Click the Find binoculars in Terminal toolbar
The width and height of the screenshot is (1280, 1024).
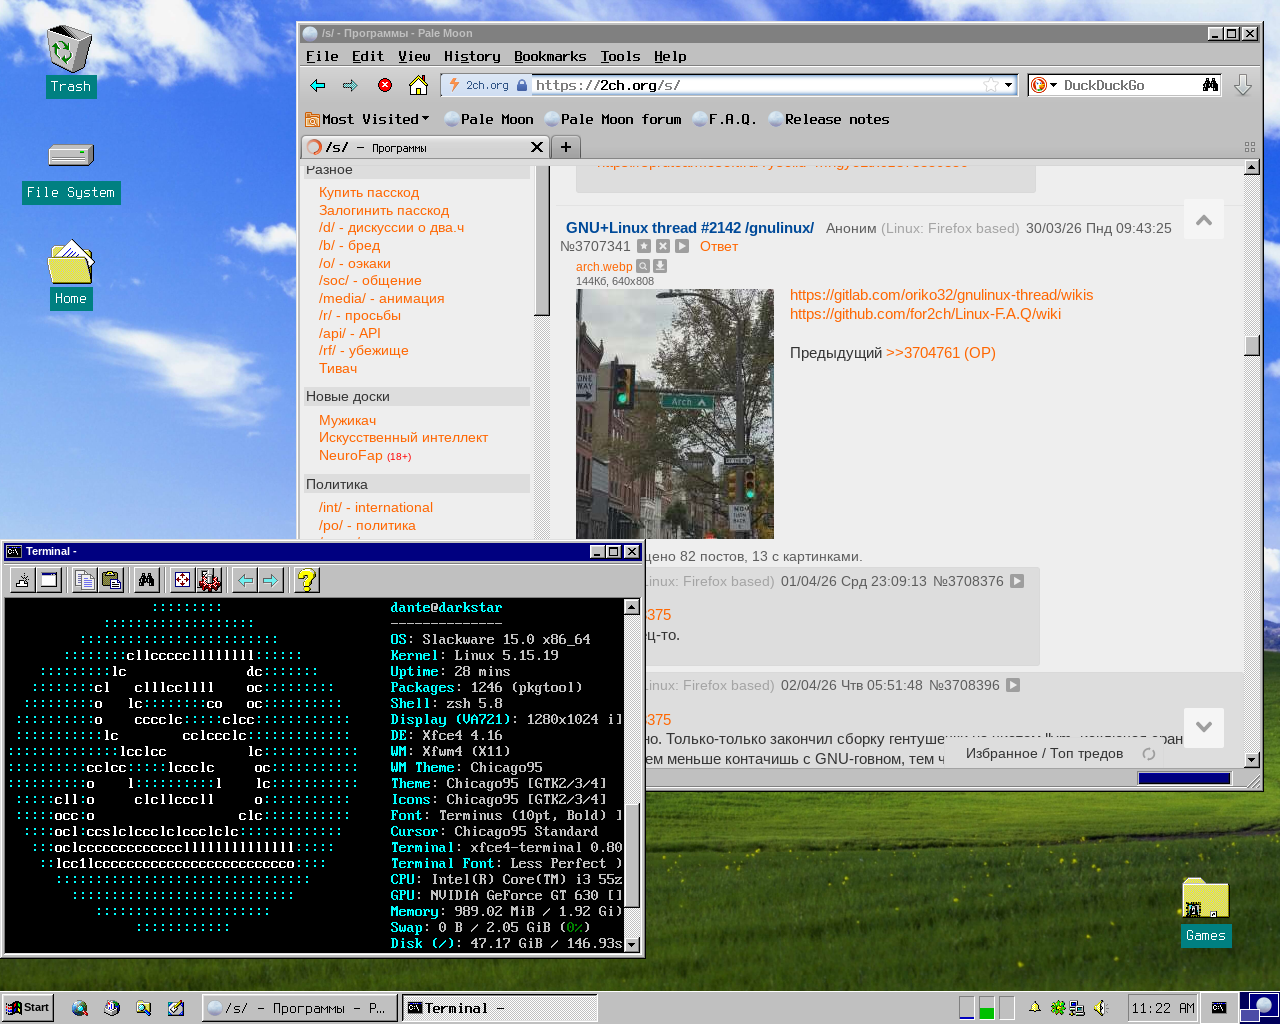point(147,579)
